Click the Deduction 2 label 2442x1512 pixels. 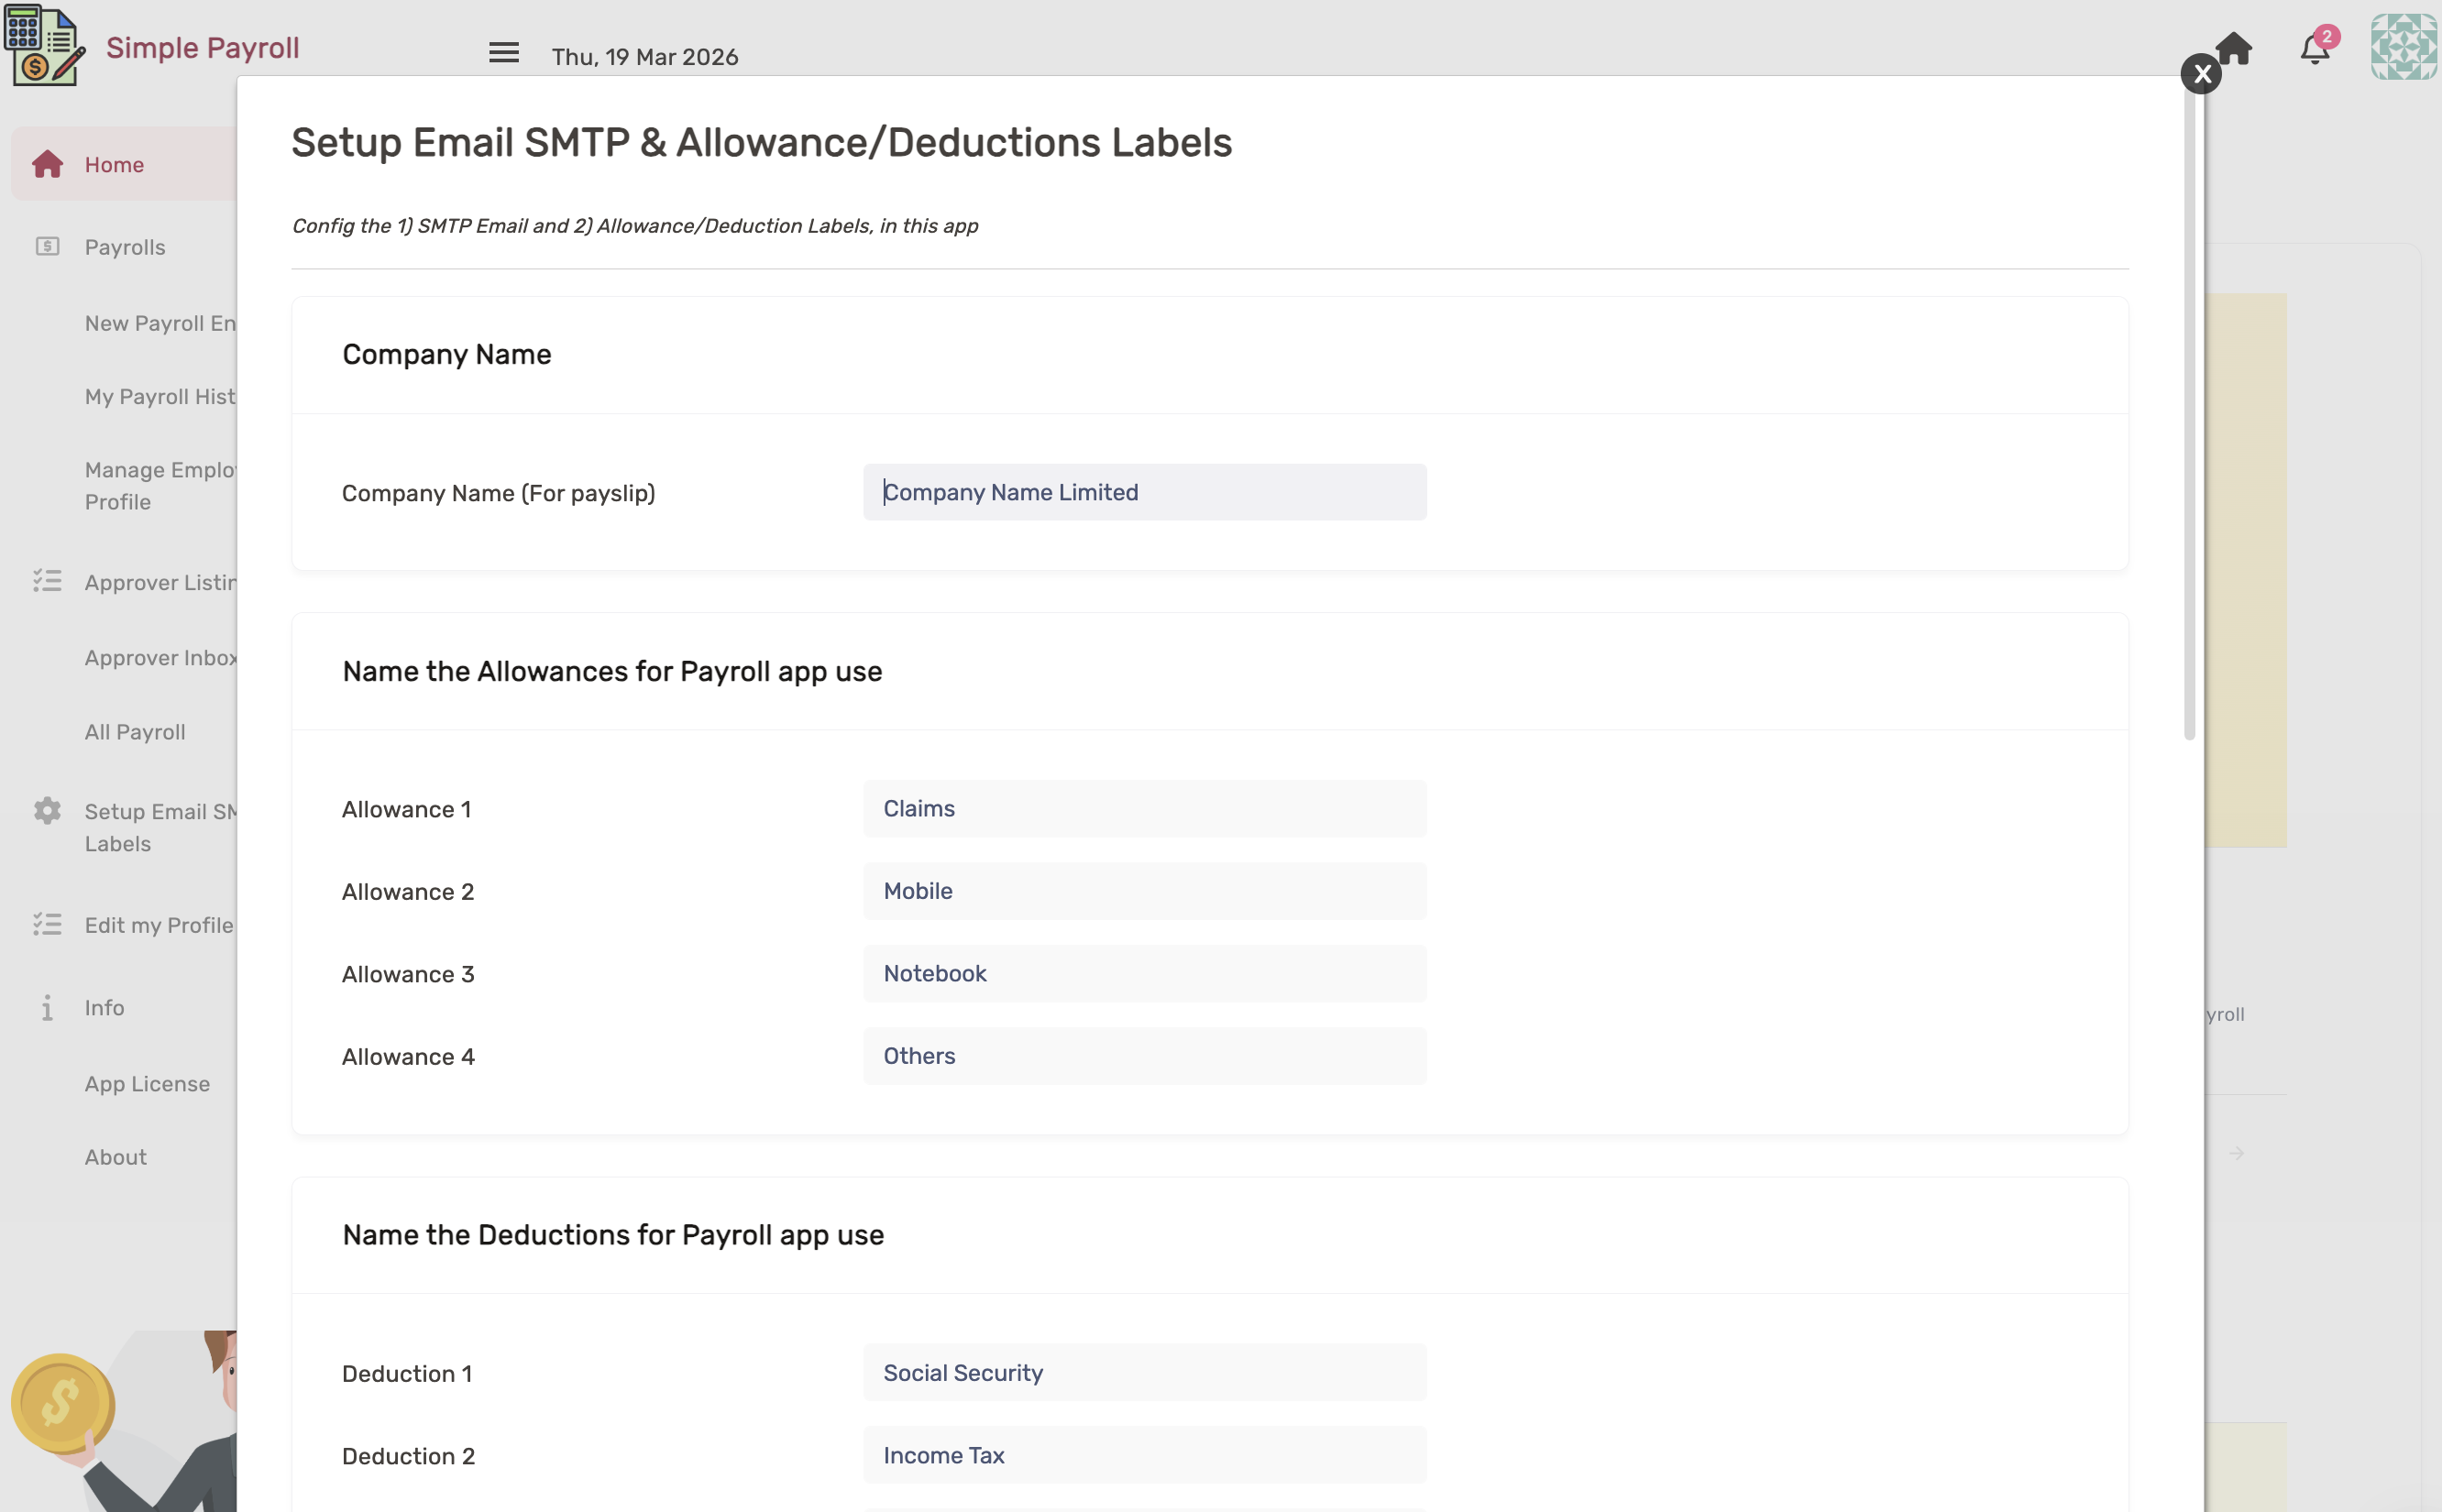(x=408, y=1456)
